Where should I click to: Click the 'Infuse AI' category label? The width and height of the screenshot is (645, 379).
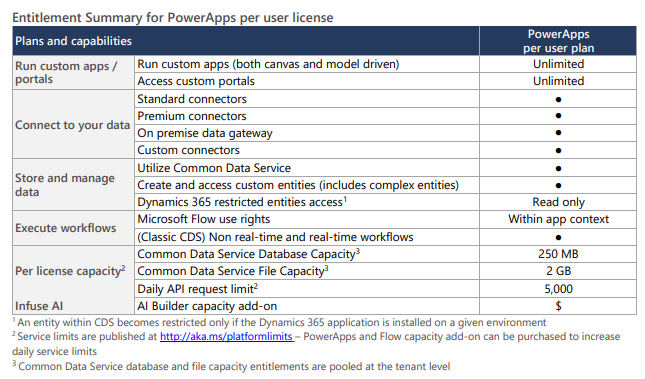[39, 306]
